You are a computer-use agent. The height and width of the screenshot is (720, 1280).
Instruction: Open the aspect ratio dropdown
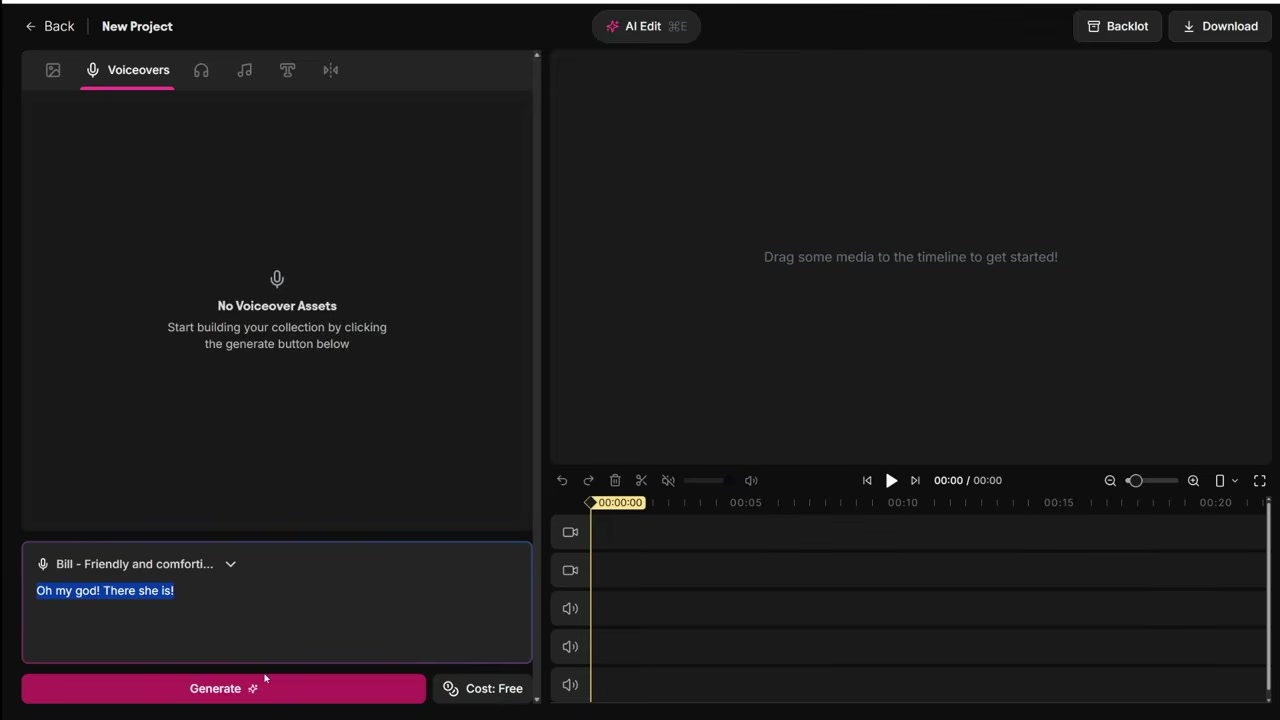[x=1226, y=481]
